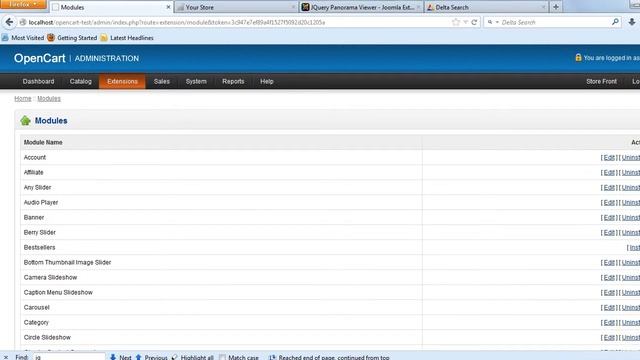This screenshot has height=360, width=640.
Task: Open new tab with plus button
Action: (556, 7)
